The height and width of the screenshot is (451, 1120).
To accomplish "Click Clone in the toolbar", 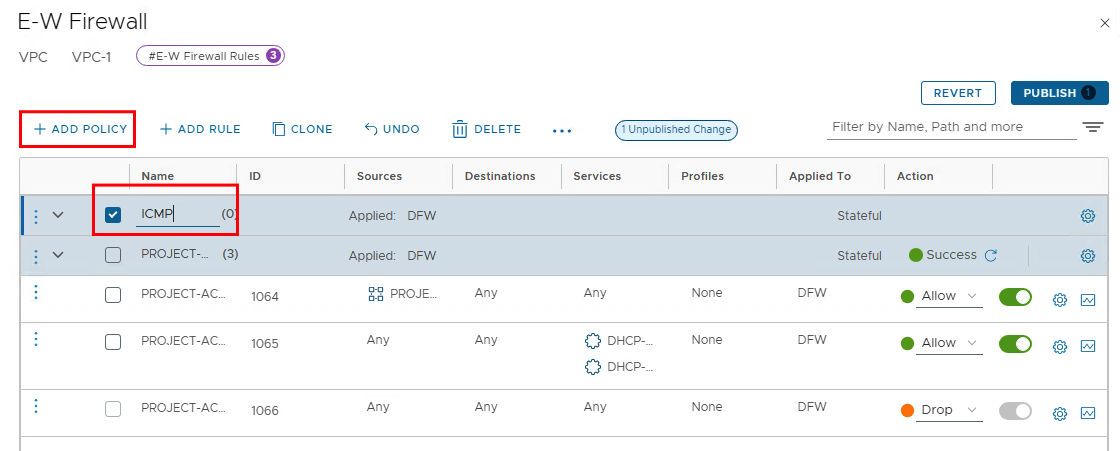I will pyautogui.click(x=302, y=129).
